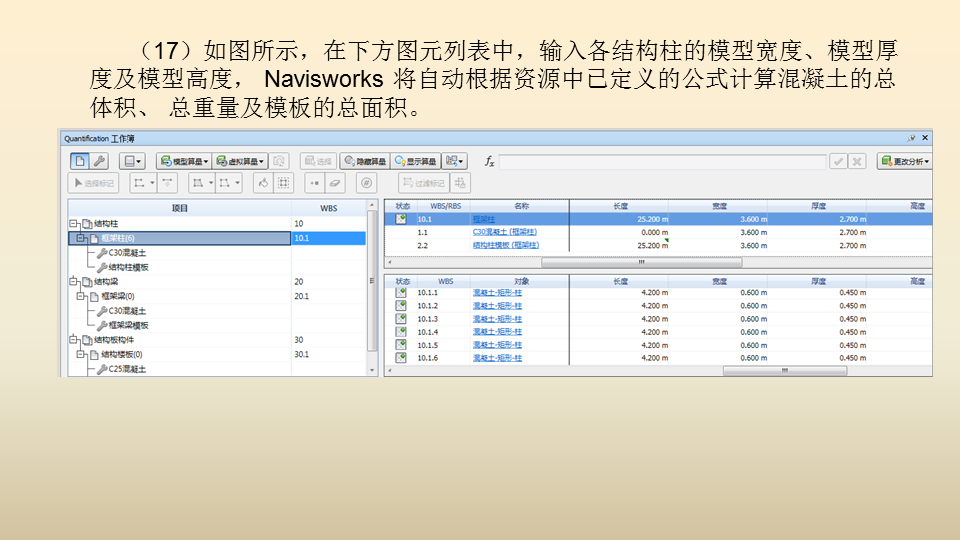Collapse the 框架梁(0) tree node
Image resolution: width=960 pixels, height=540 pixels.
81,296
